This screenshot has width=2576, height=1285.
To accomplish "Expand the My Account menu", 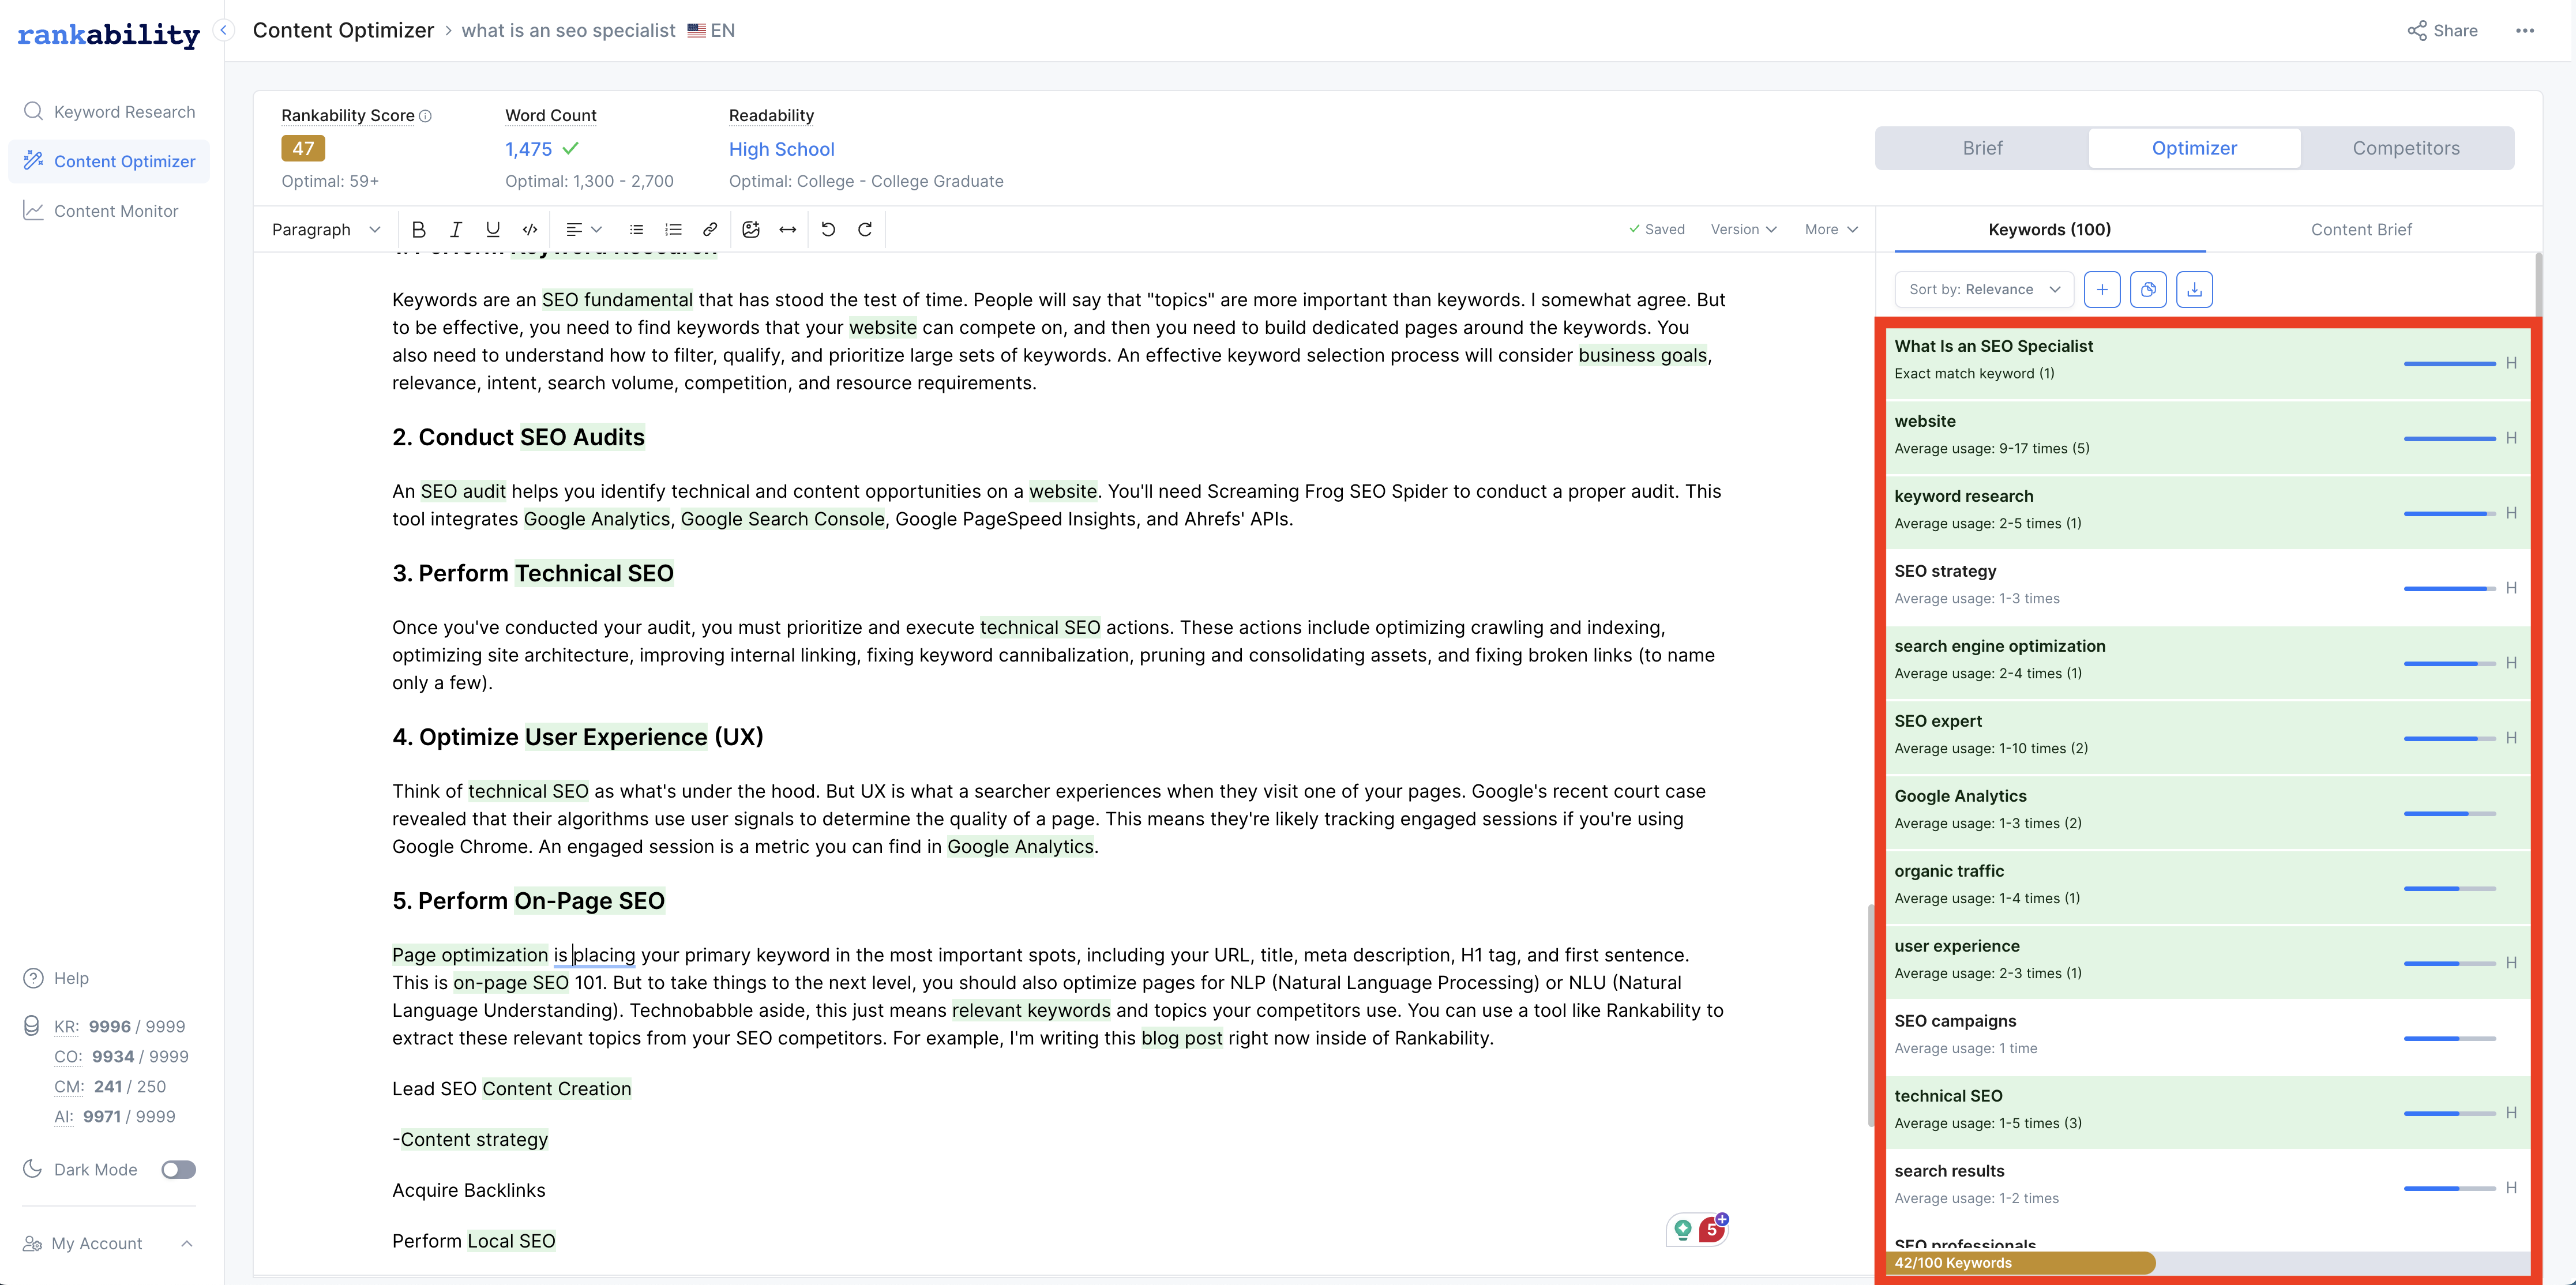I will (x=109, y=1243).
